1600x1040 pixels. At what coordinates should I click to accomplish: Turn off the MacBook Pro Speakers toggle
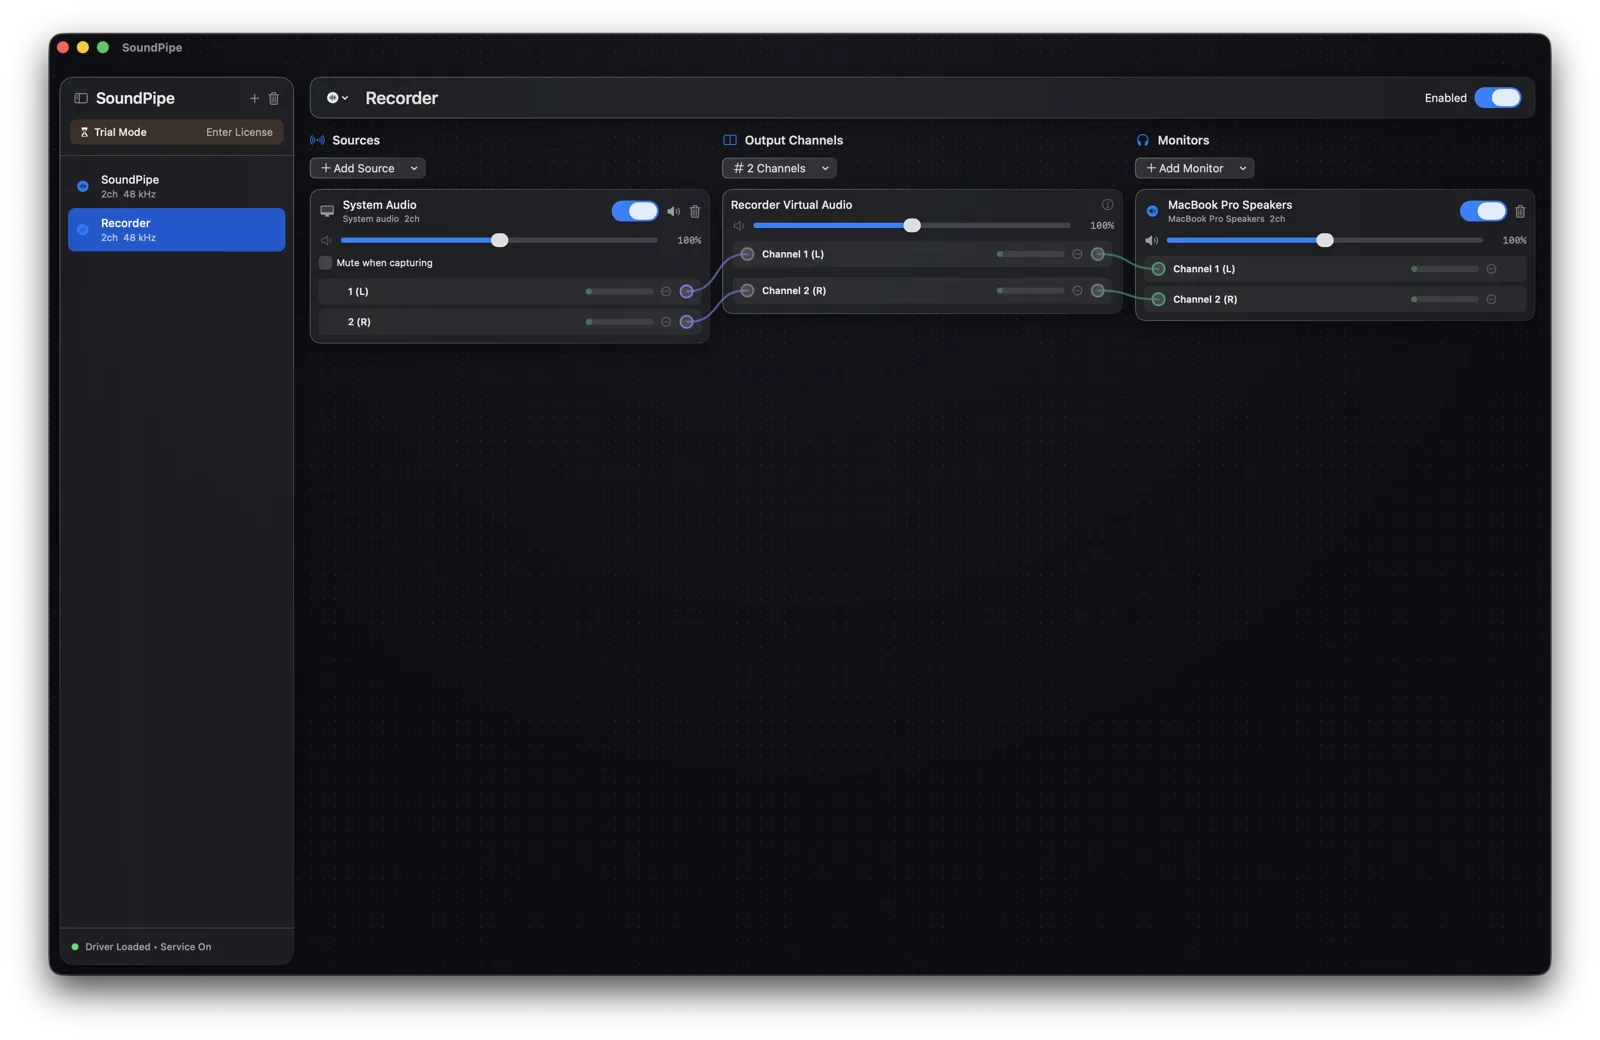click(1483, 211)
